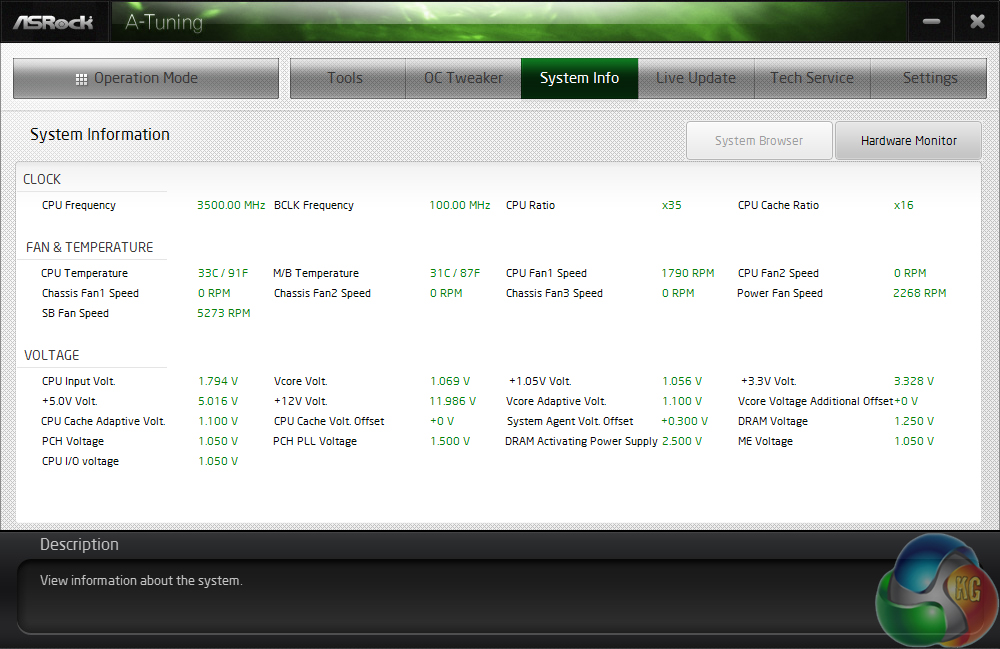Click the CPU Cache Ratio value x16
This screenshot has height=649, width=1000.
pos(904,205)
